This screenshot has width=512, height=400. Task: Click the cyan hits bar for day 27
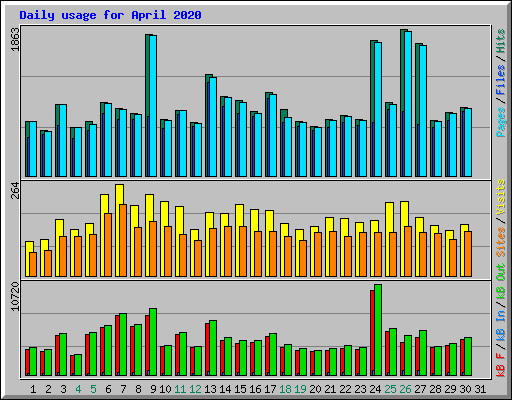[x=423, y=111]
